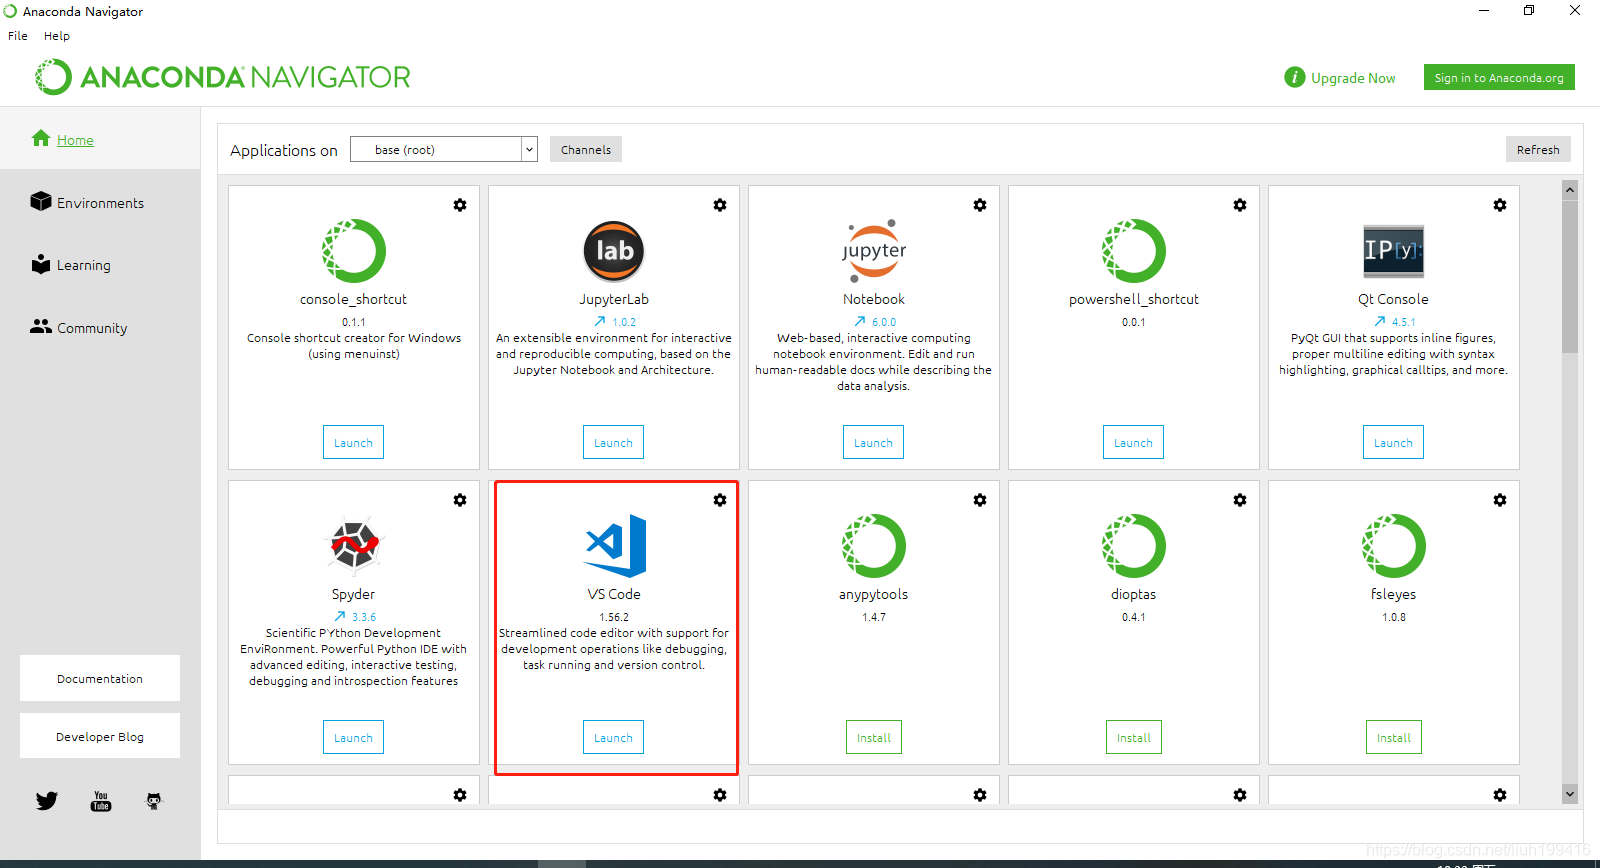The image size is (1600, 868).
Task: Open the Help menu
Action: coord(57,36)
